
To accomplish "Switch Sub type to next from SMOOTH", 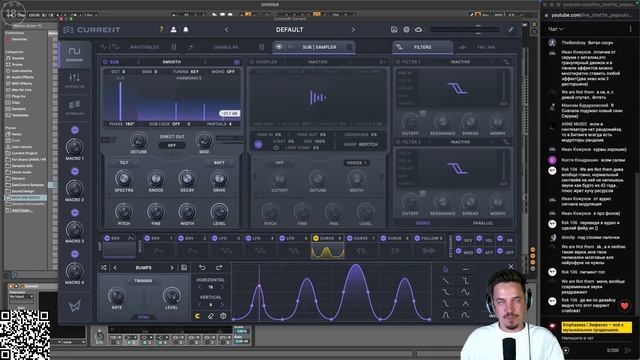I will click(205, 62).
